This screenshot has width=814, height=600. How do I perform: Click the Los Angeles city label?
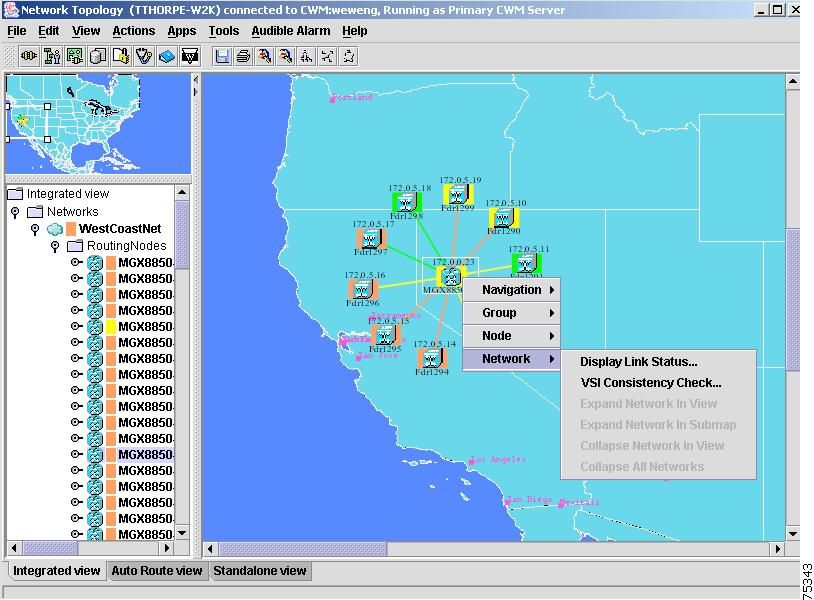(497, 459)
